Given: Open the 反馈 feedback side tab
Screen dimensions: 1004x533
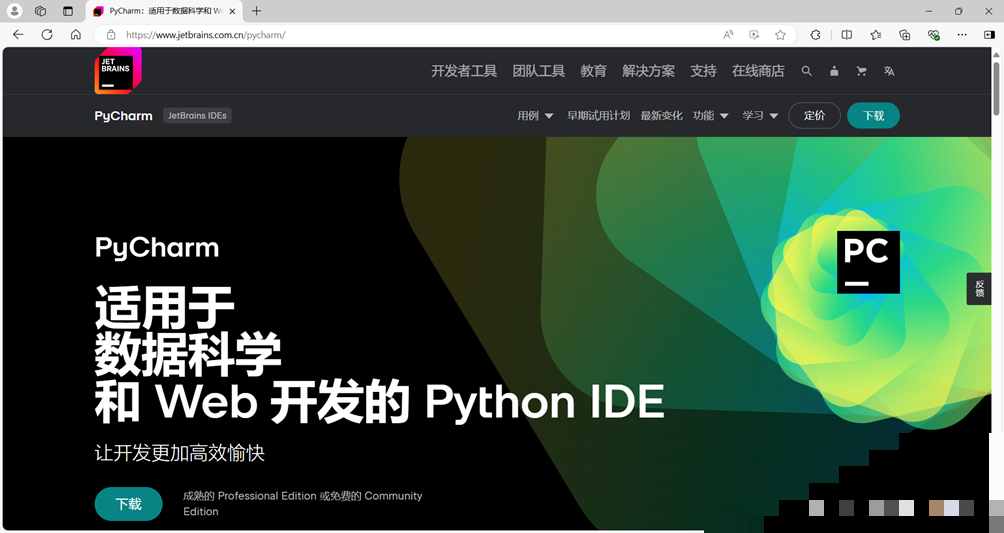Looking at the screenshot, I should click(x=979, y=288).
